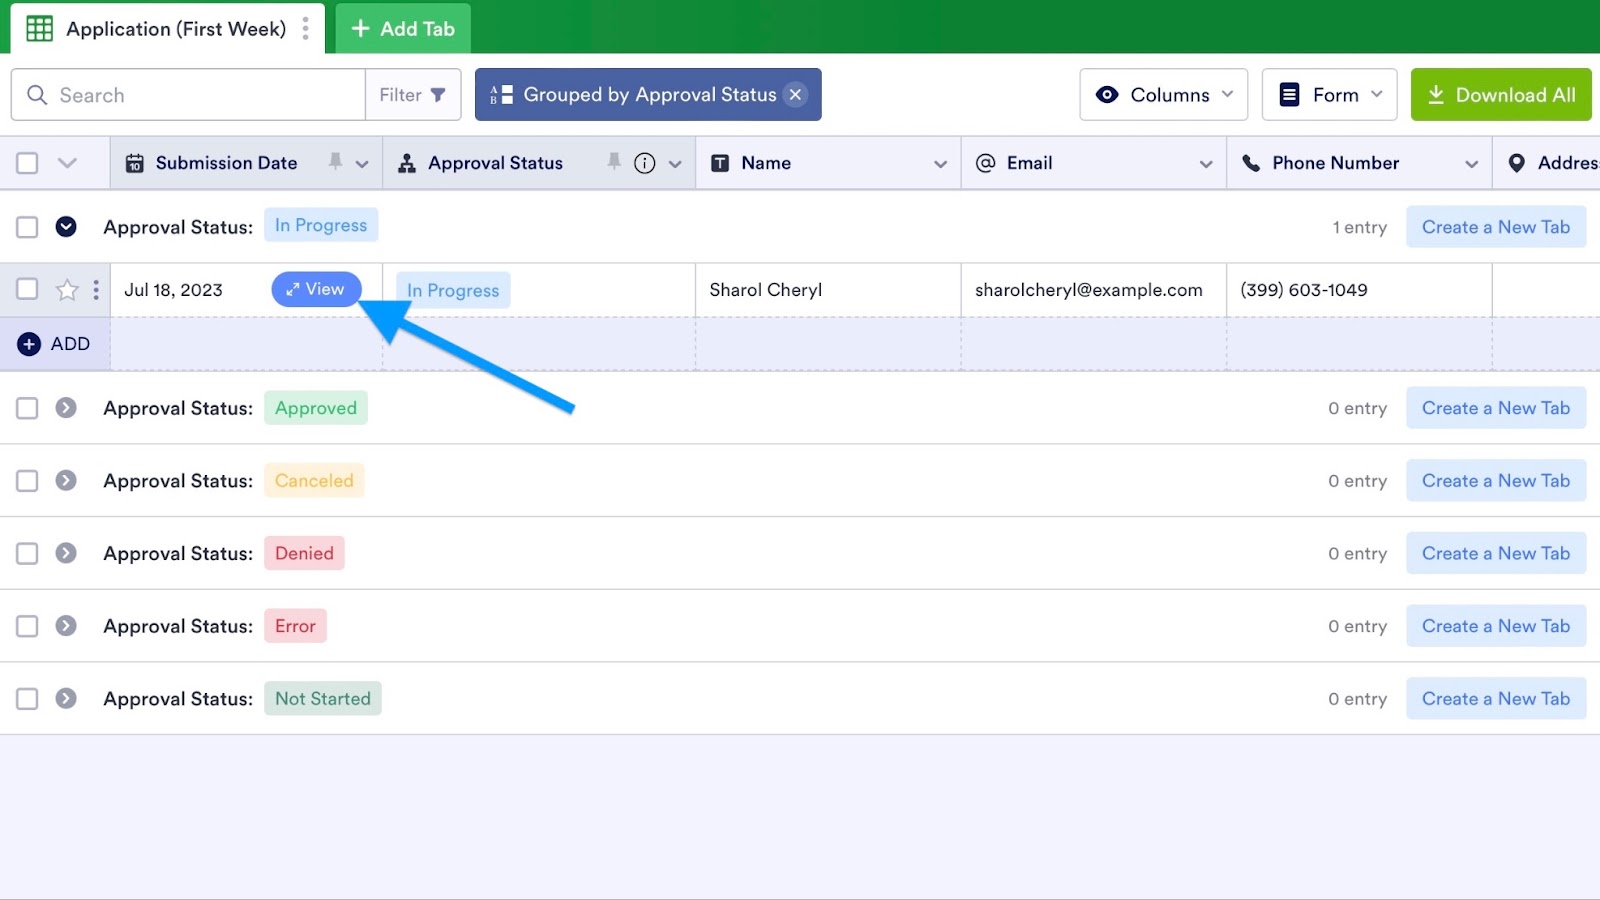Click the pin icon in Approval Status column
Image resolution: width=1600 pixels, height=900 pixels.
point(614,162)
